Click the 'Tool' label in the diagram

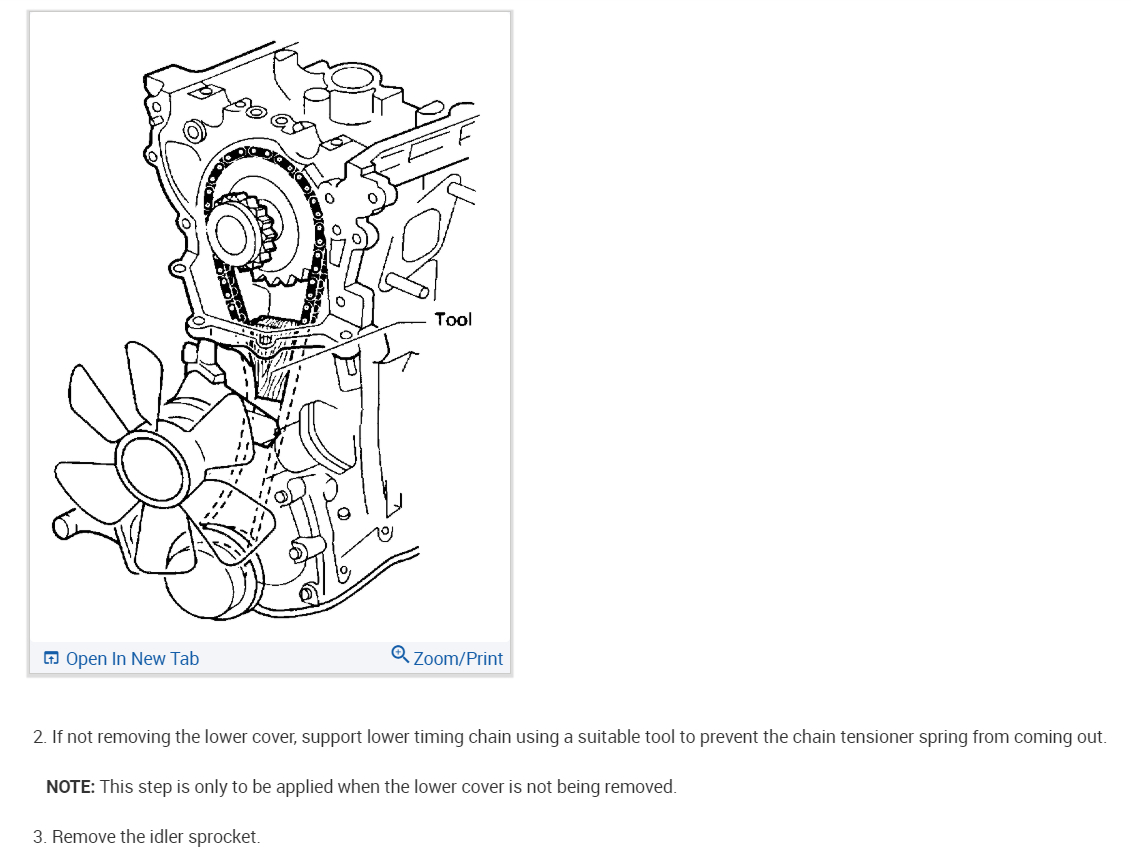(x=453, y=319)
